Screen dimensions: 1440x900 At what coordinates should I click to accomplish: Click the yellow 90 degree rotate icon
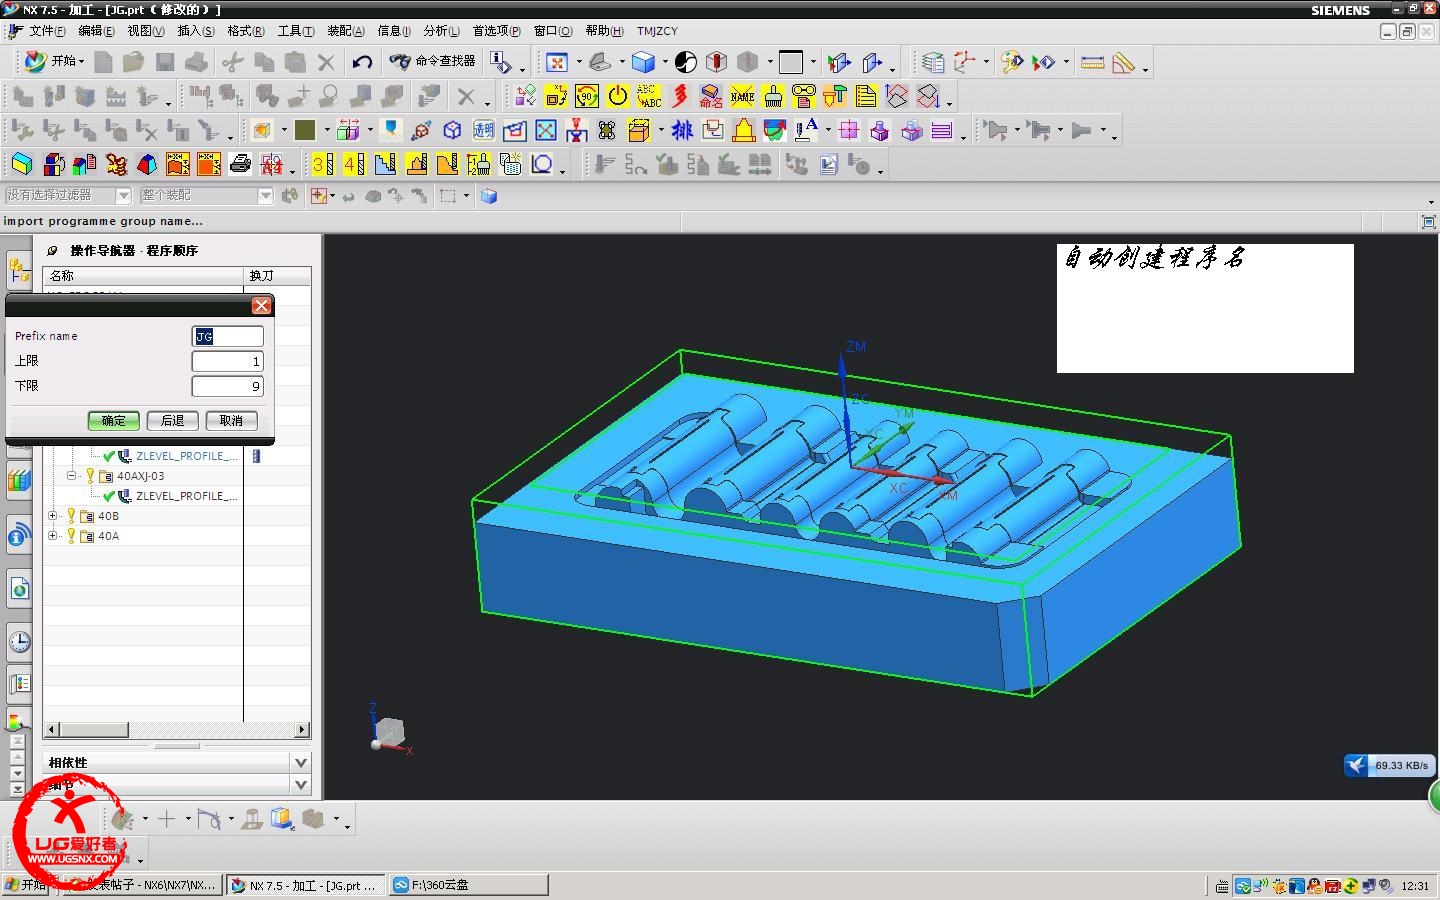pos(587,96)
